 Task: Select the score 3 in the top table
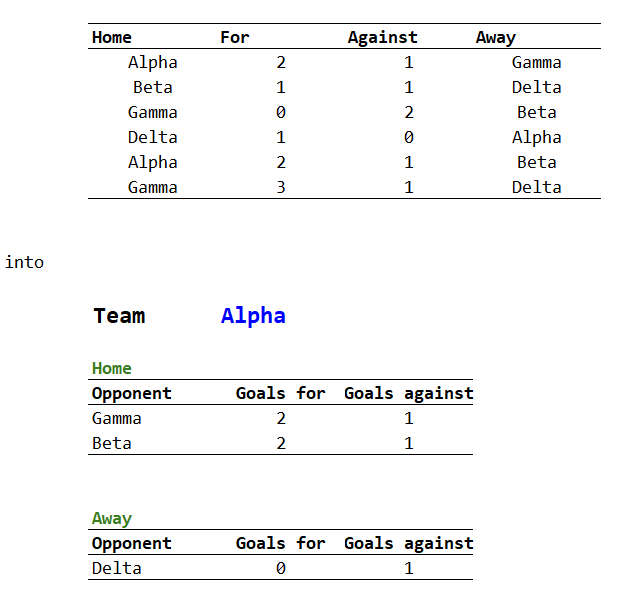tap(281, 187)
